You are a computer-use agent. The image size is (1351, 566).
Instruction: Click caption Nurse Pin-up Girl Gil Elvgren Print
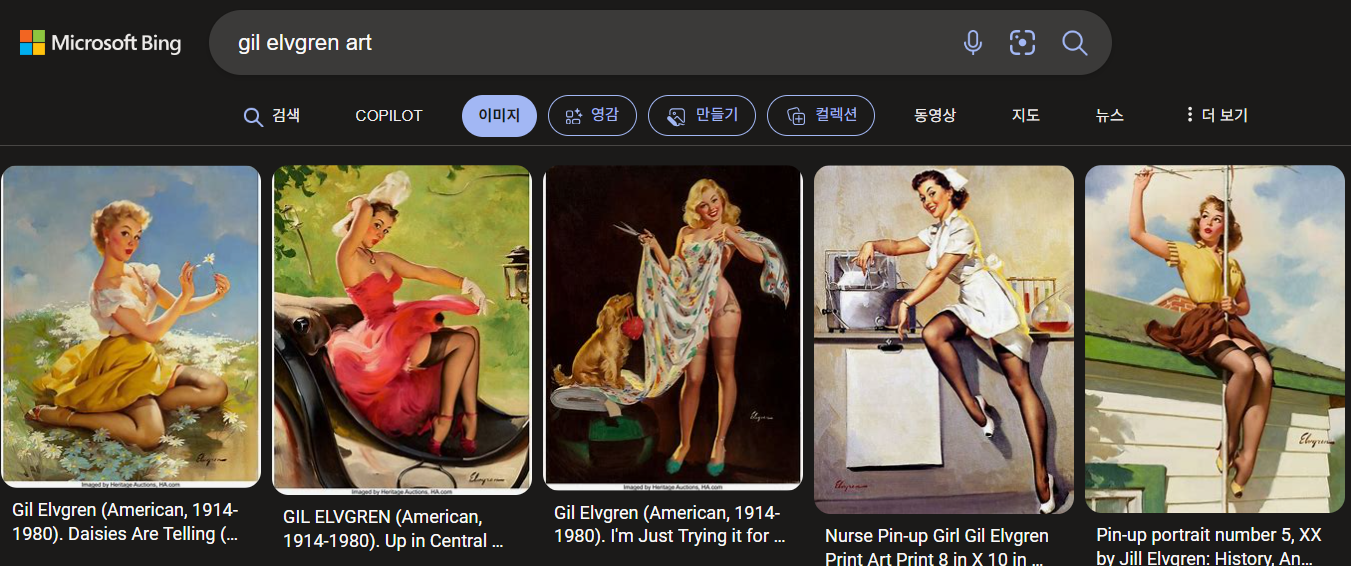coord(937,547)
